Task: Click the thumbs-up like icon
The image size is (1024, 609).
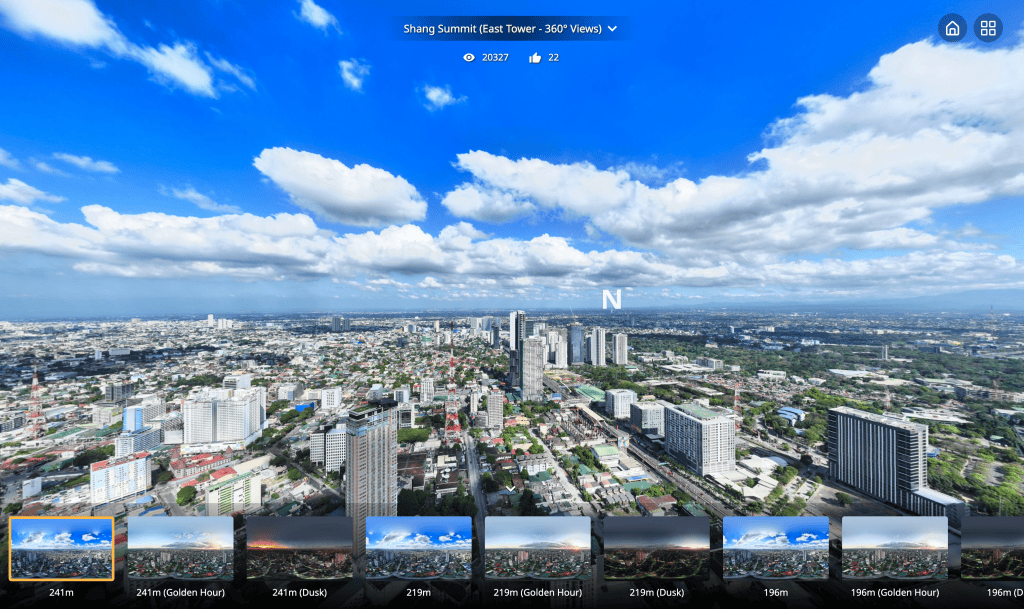Action: (x=535, y=58)
